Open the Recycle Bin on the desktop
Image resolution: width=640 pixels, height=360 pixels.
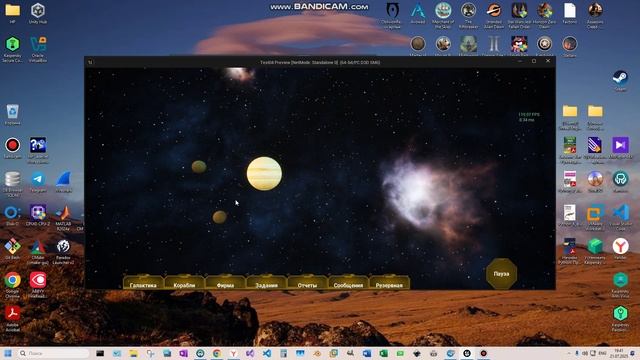click(x=12, y=114)
